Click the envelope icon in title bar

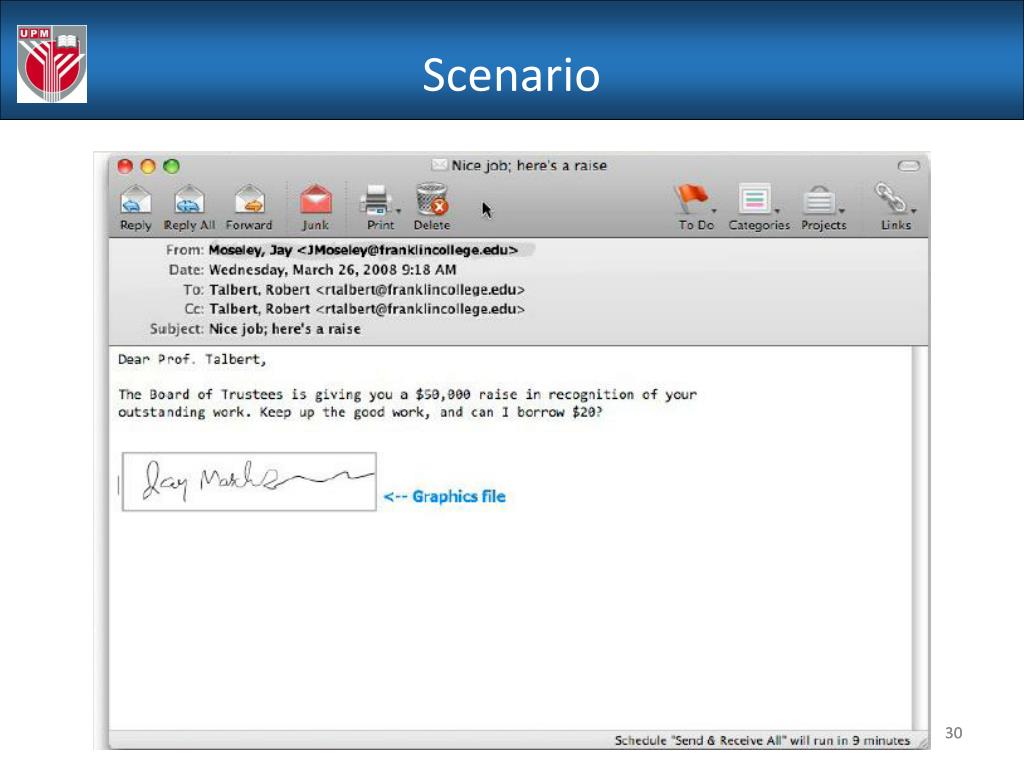pyautogui.click(x=440, y=165)
